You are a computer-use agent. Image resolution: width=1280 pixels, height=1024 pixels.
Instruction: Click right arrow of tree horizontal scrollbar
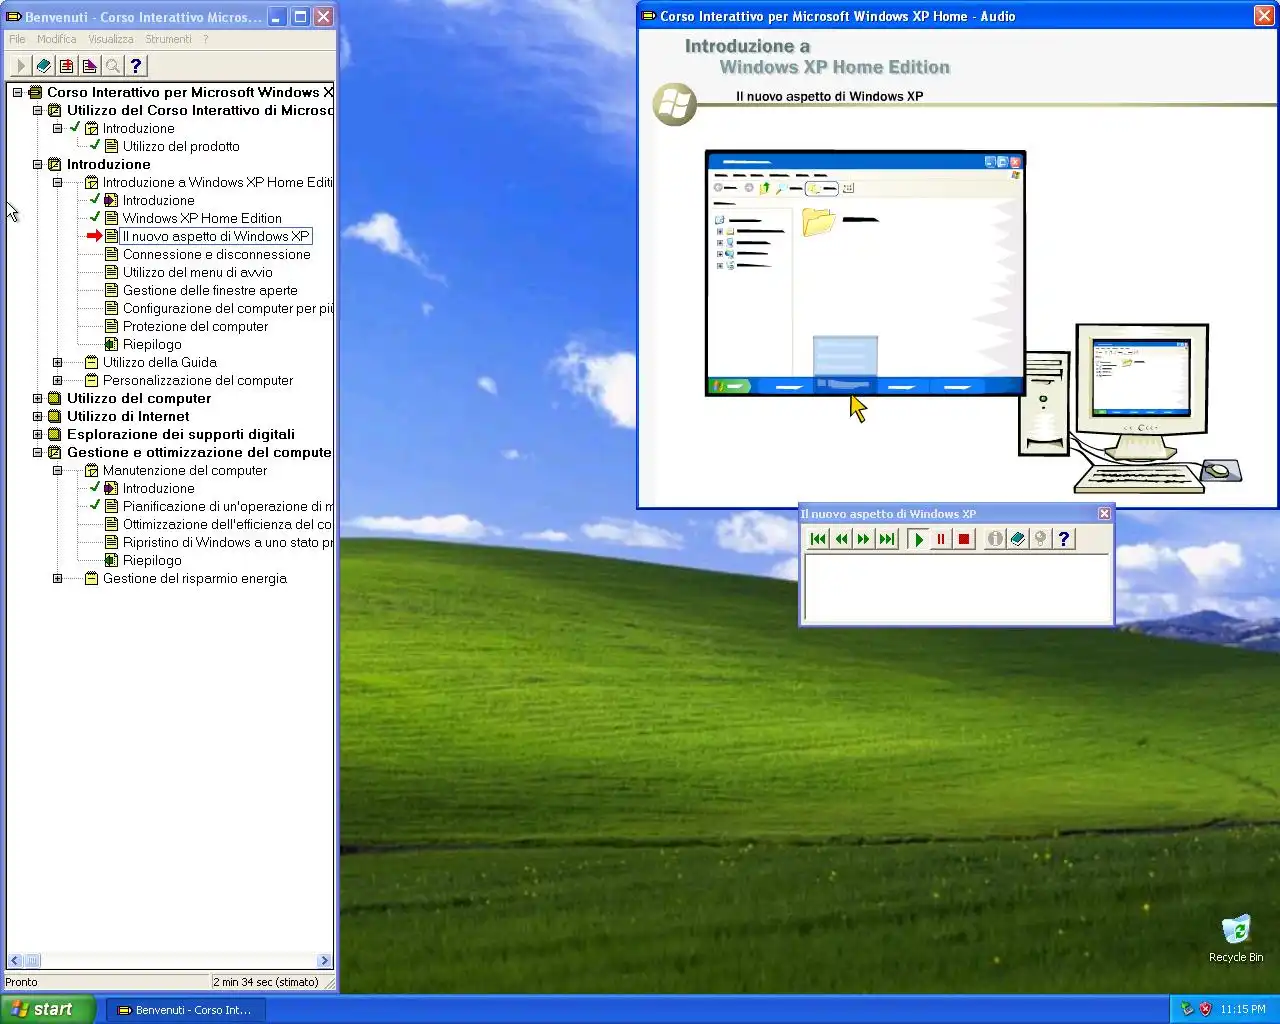point(324,961)
